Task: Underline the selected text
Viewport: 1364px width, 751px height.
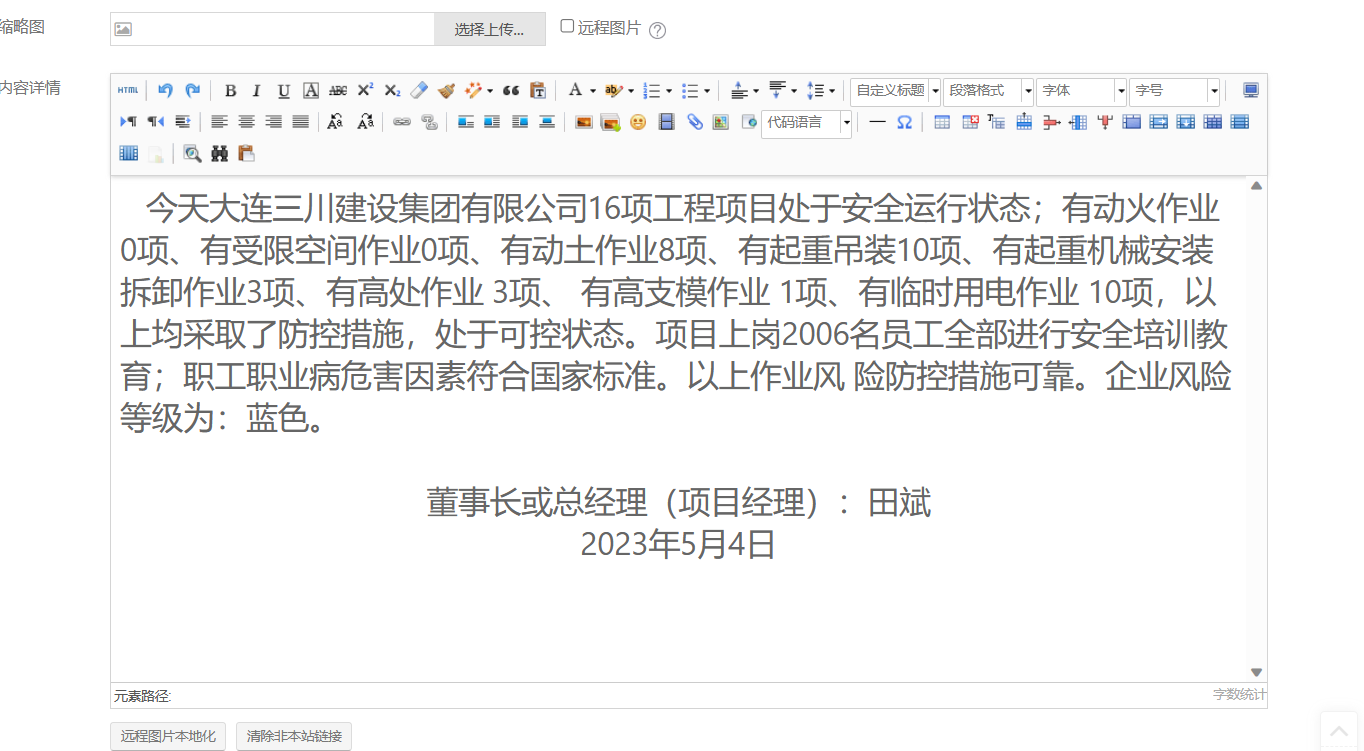Action: coord(284,91)
